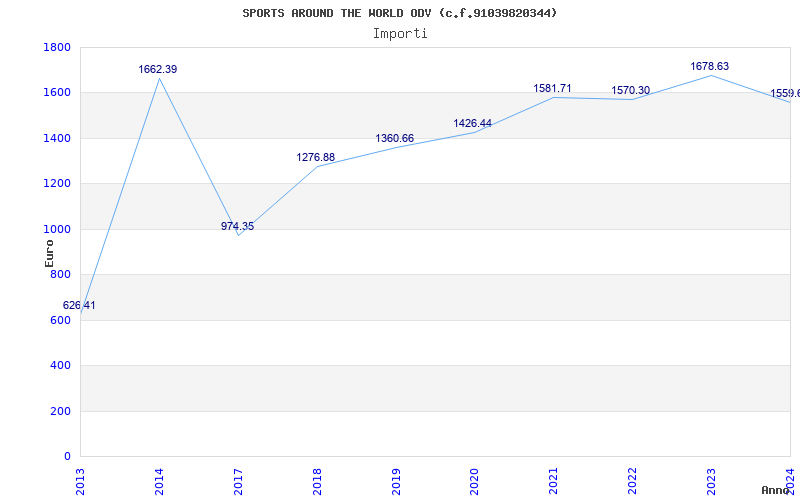Click the 800 y-axis tick label
Image resolution: width=800 pixels, height=500 pixels.
tap(60, 274)
